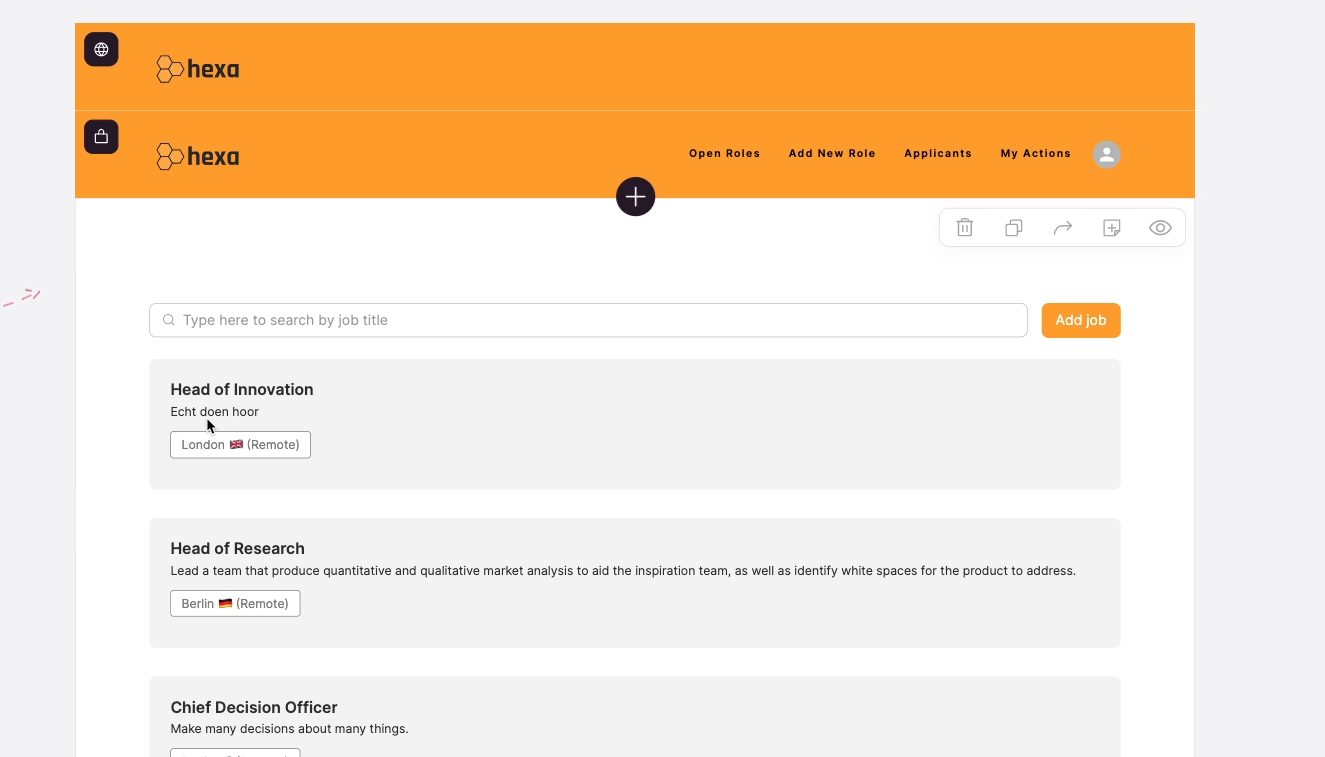Focus the job title search field
This screenshot has width=1325, height=757.
tap(588, 320)
